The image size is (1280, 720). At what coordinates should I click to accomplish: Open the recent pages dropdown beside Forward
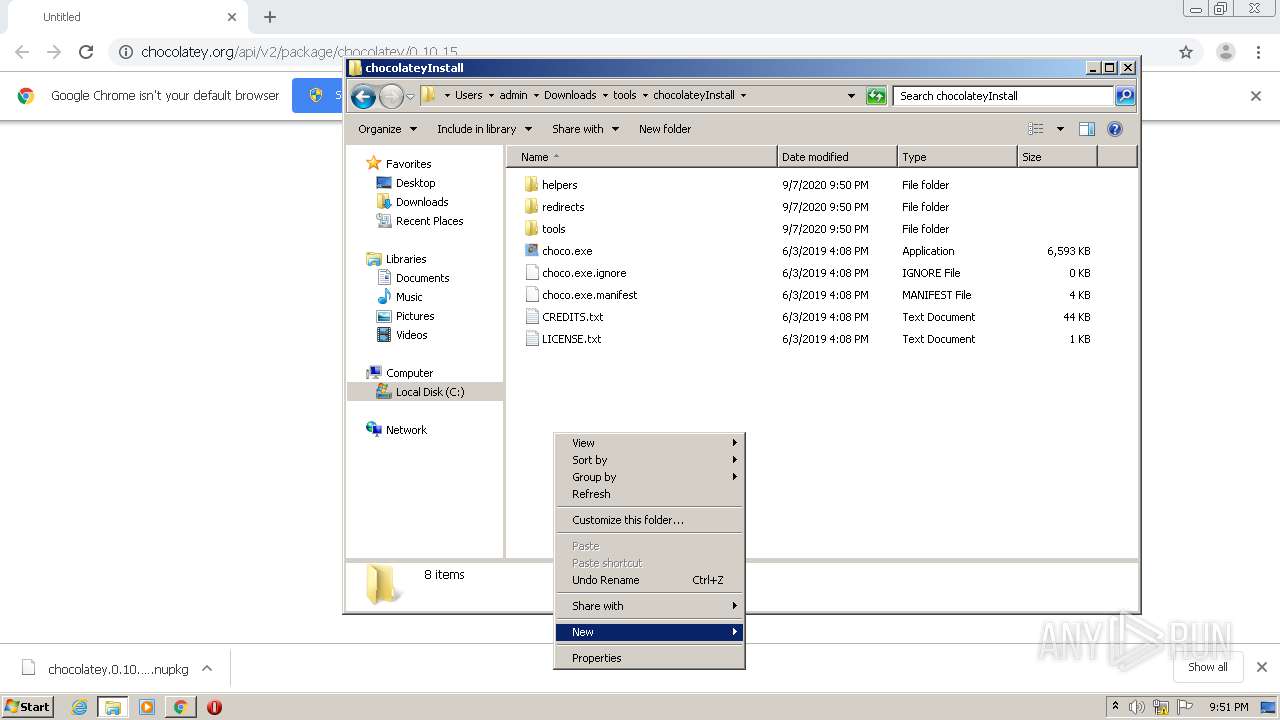click(x=410, y=97)
